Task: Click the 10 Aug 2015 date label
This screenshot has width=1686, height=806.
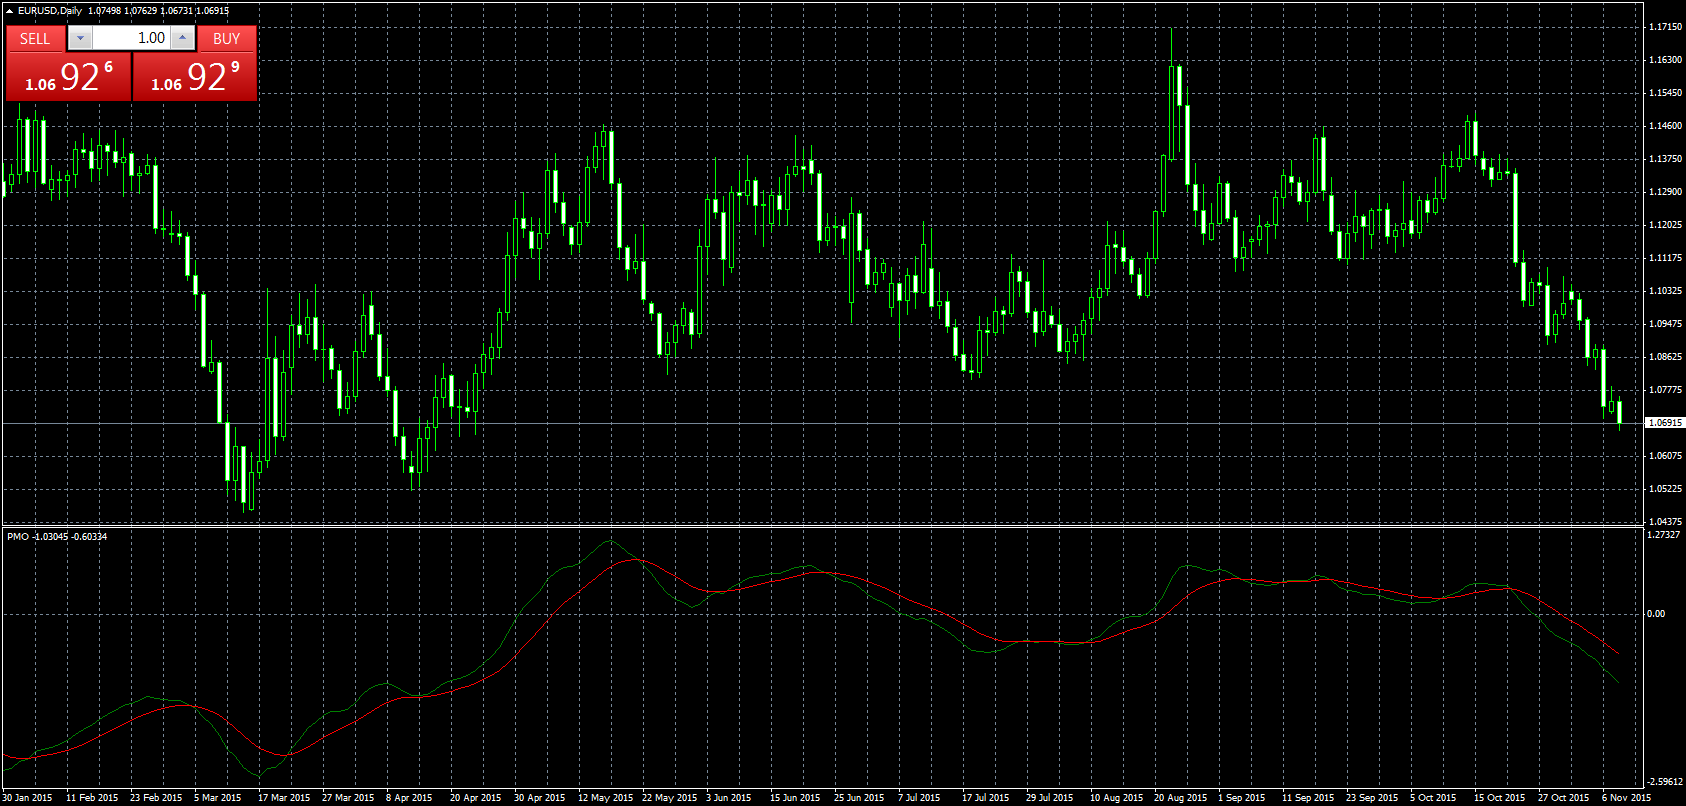Action: [1117, 798]
